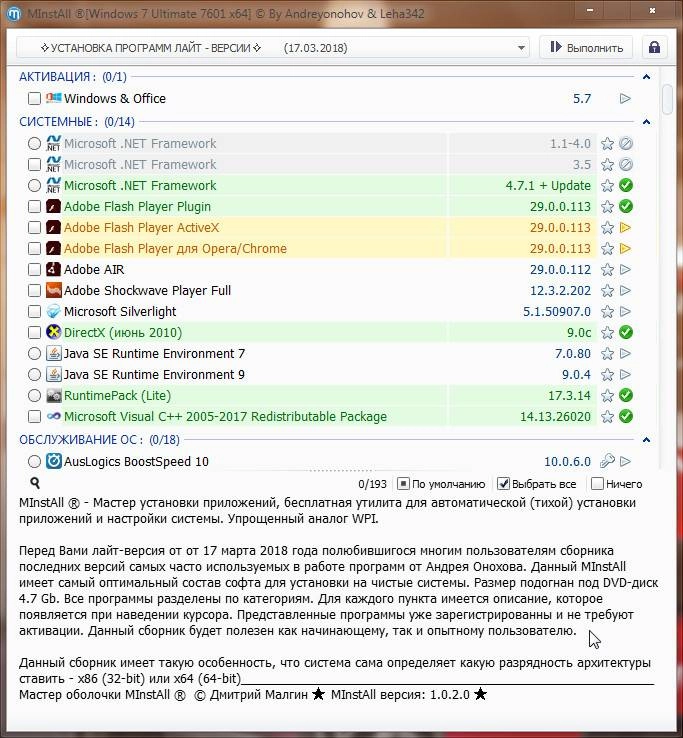Star the Java SE Runtime Environment 9 entry
Viewport: 683px width, 738px height.
click(x=607, y=375)
